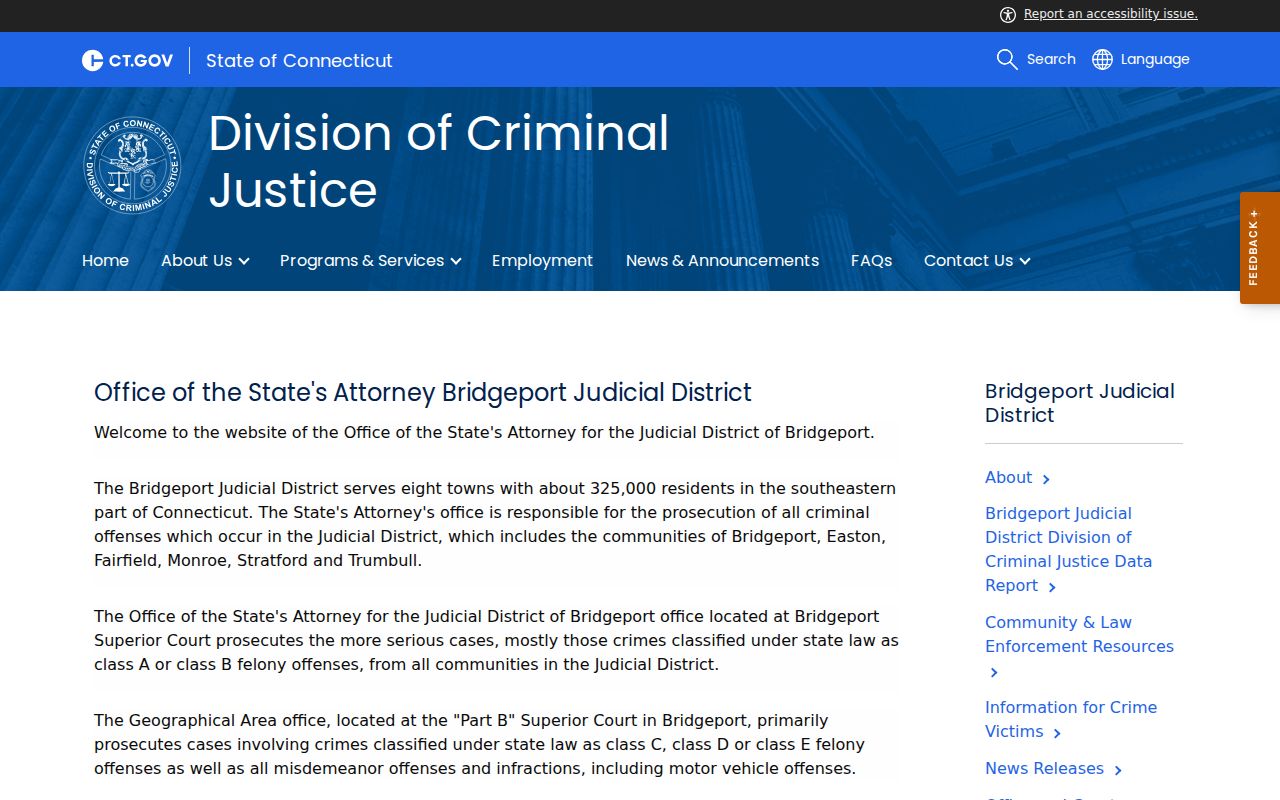Click the CT.GOV logo

[x=127, y=60]
